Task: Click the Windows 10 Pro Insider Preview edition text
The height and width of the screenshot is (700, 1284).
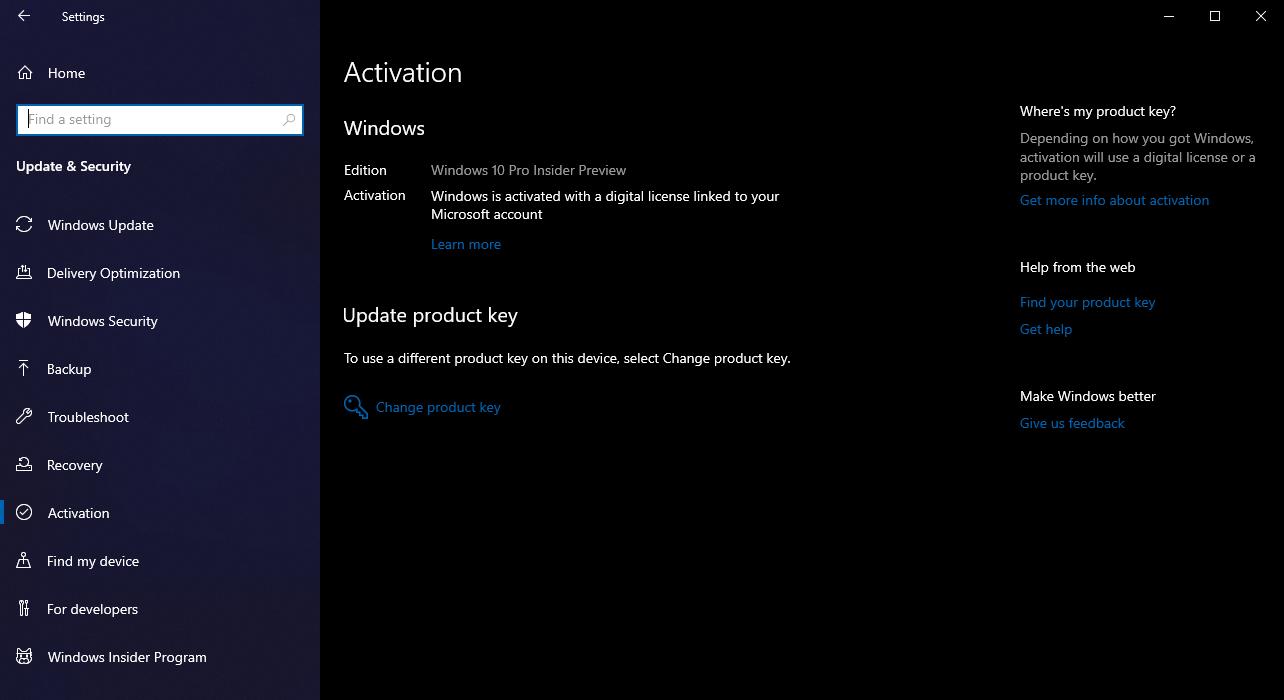Action: 528,170
